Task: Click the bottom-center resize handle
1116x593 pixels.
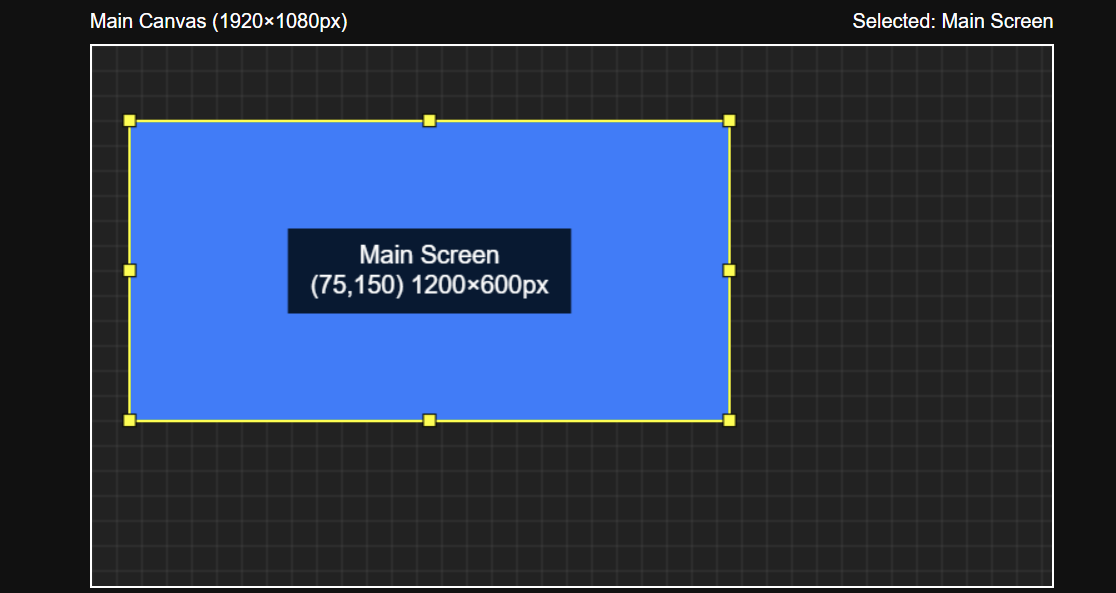Action: click(x=429, y=420)
